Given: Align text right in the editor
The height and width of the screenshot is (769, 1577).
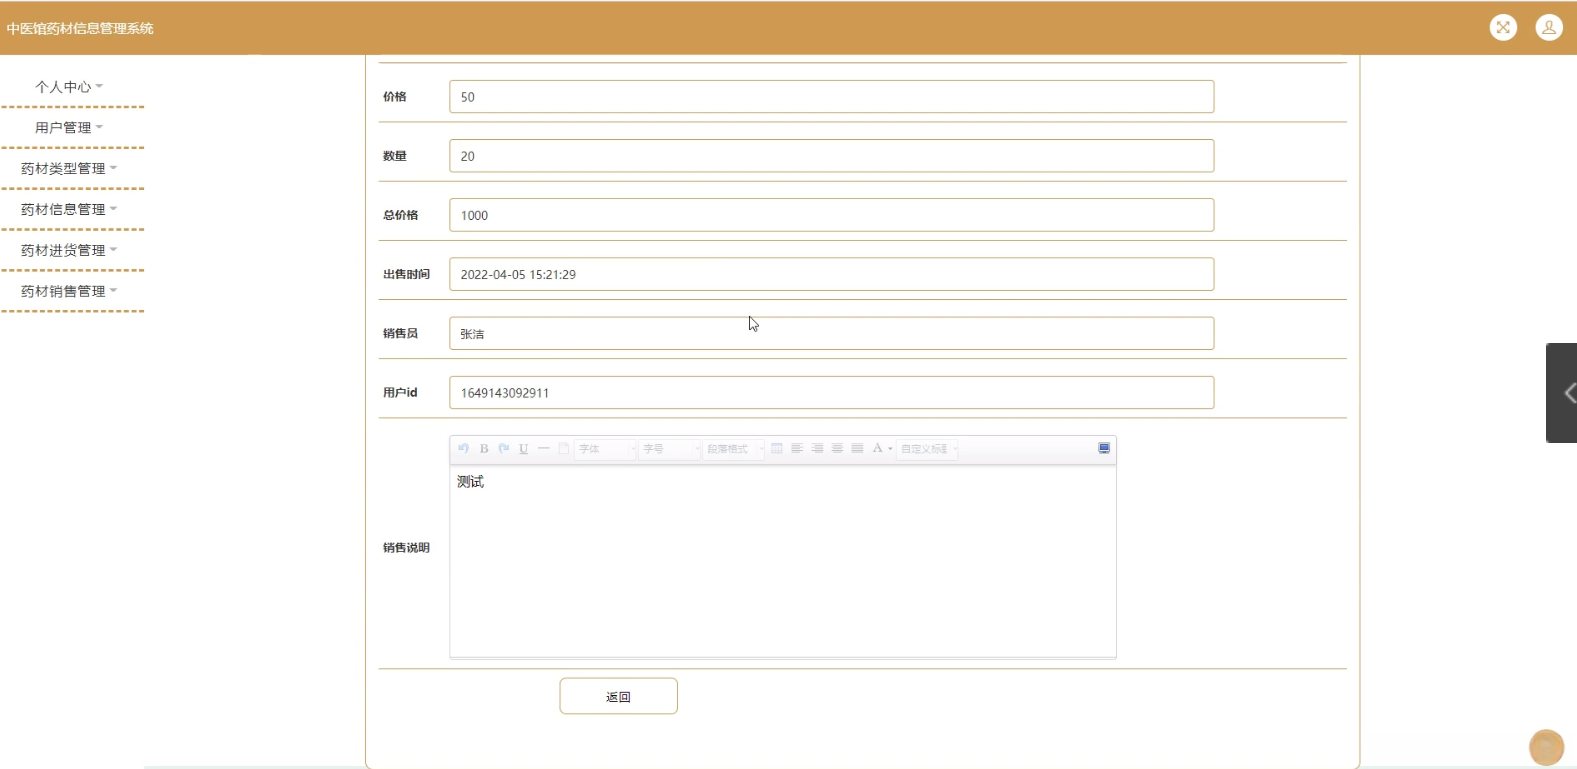Looking at the screenshot, I should tap(817, 449).
